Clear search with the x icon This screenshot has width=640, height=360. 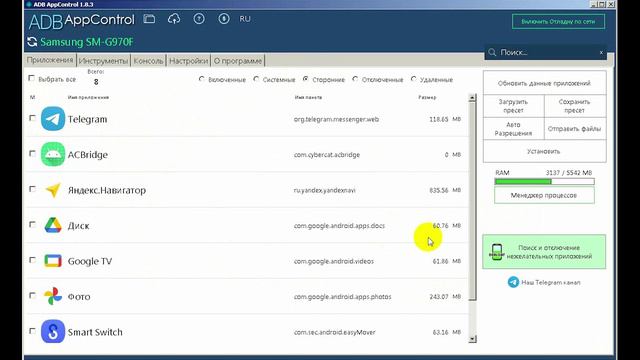[601, 52]
